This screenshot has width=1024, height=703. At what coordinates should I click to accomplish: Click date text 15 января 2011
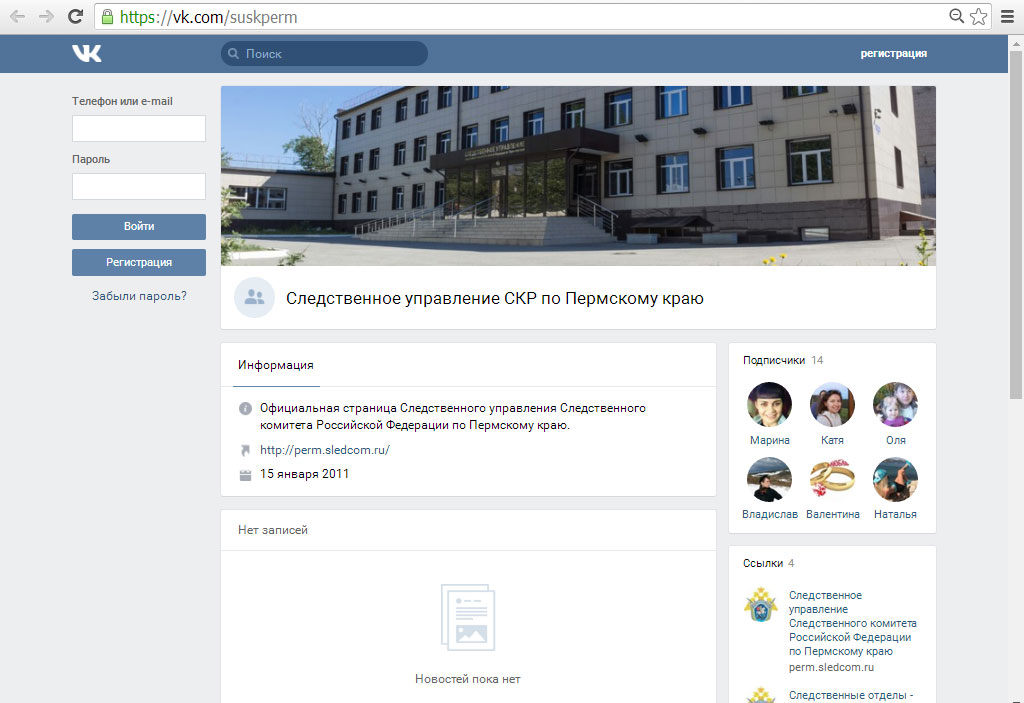[x=304, y=474]
